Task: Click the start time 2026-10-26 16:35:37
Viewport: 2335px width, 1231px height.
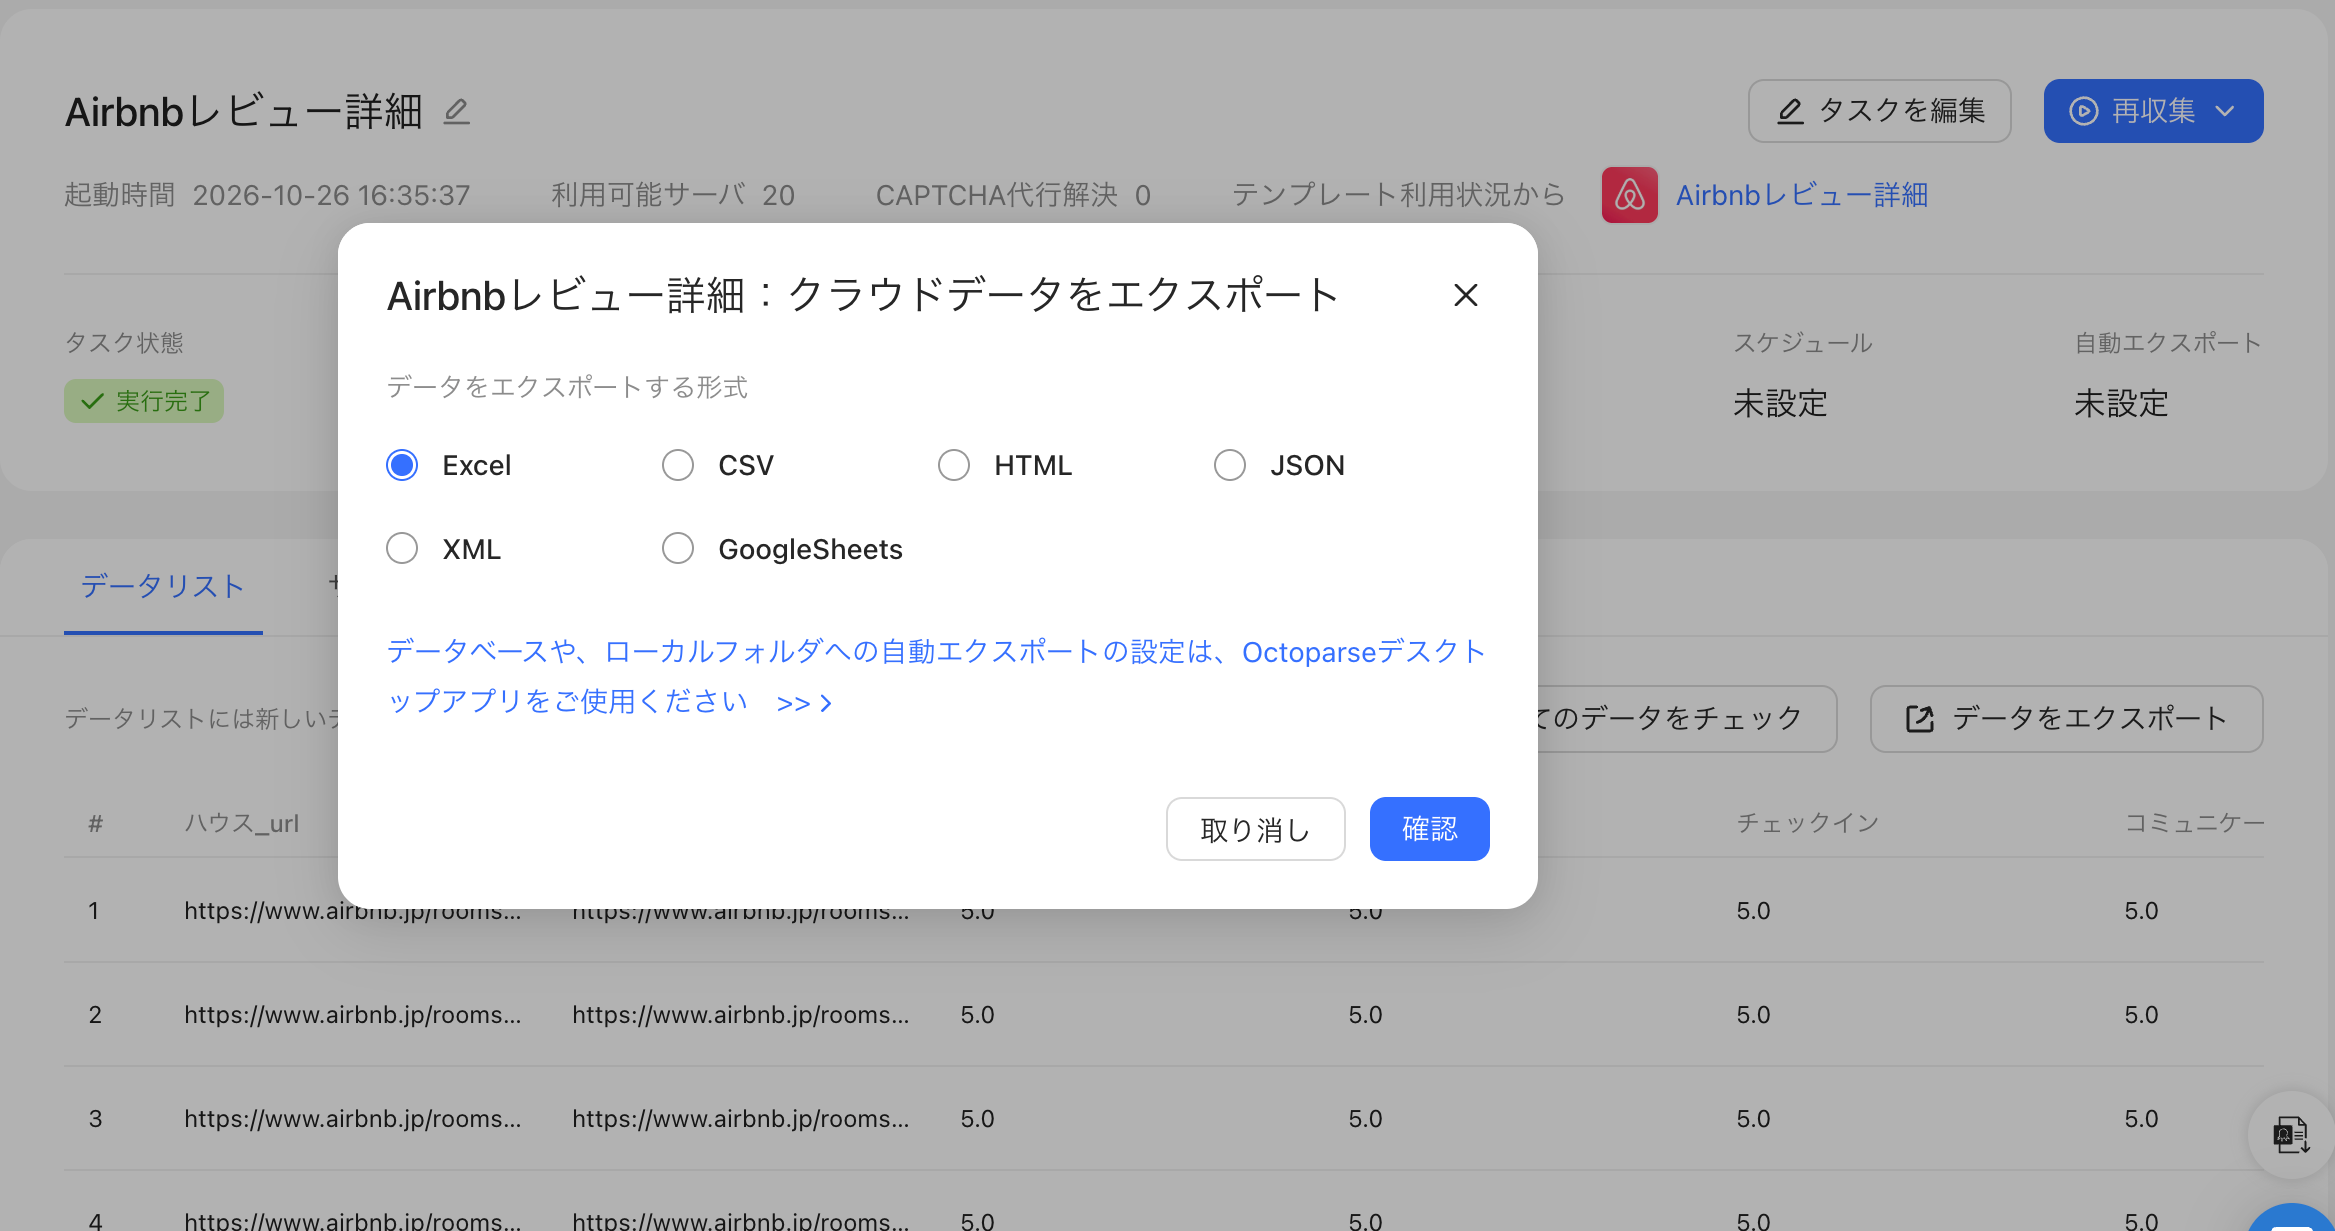Action: tap(331, 195)
